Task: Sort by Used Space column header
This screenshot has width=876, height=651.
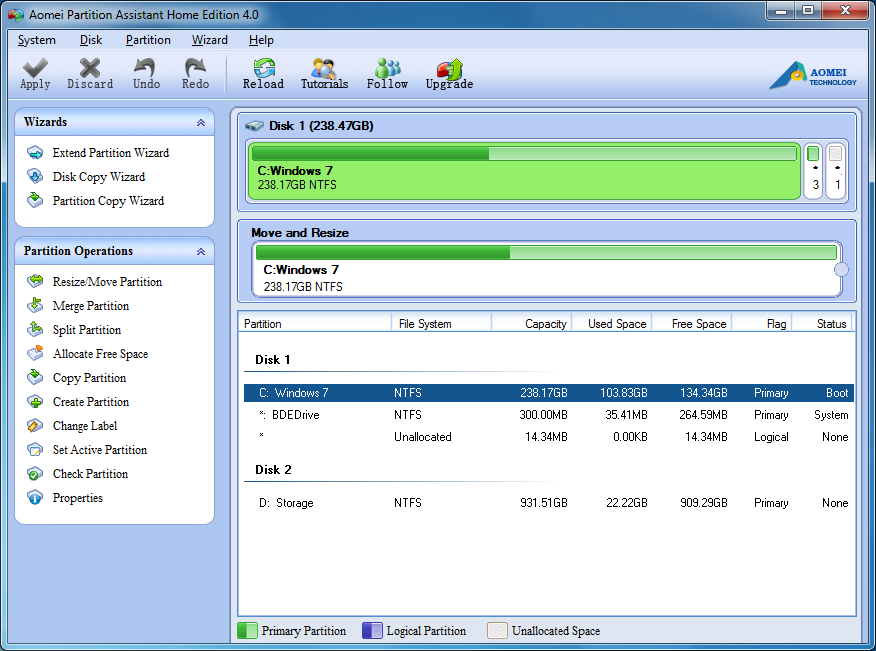Action: coord(612,324)
